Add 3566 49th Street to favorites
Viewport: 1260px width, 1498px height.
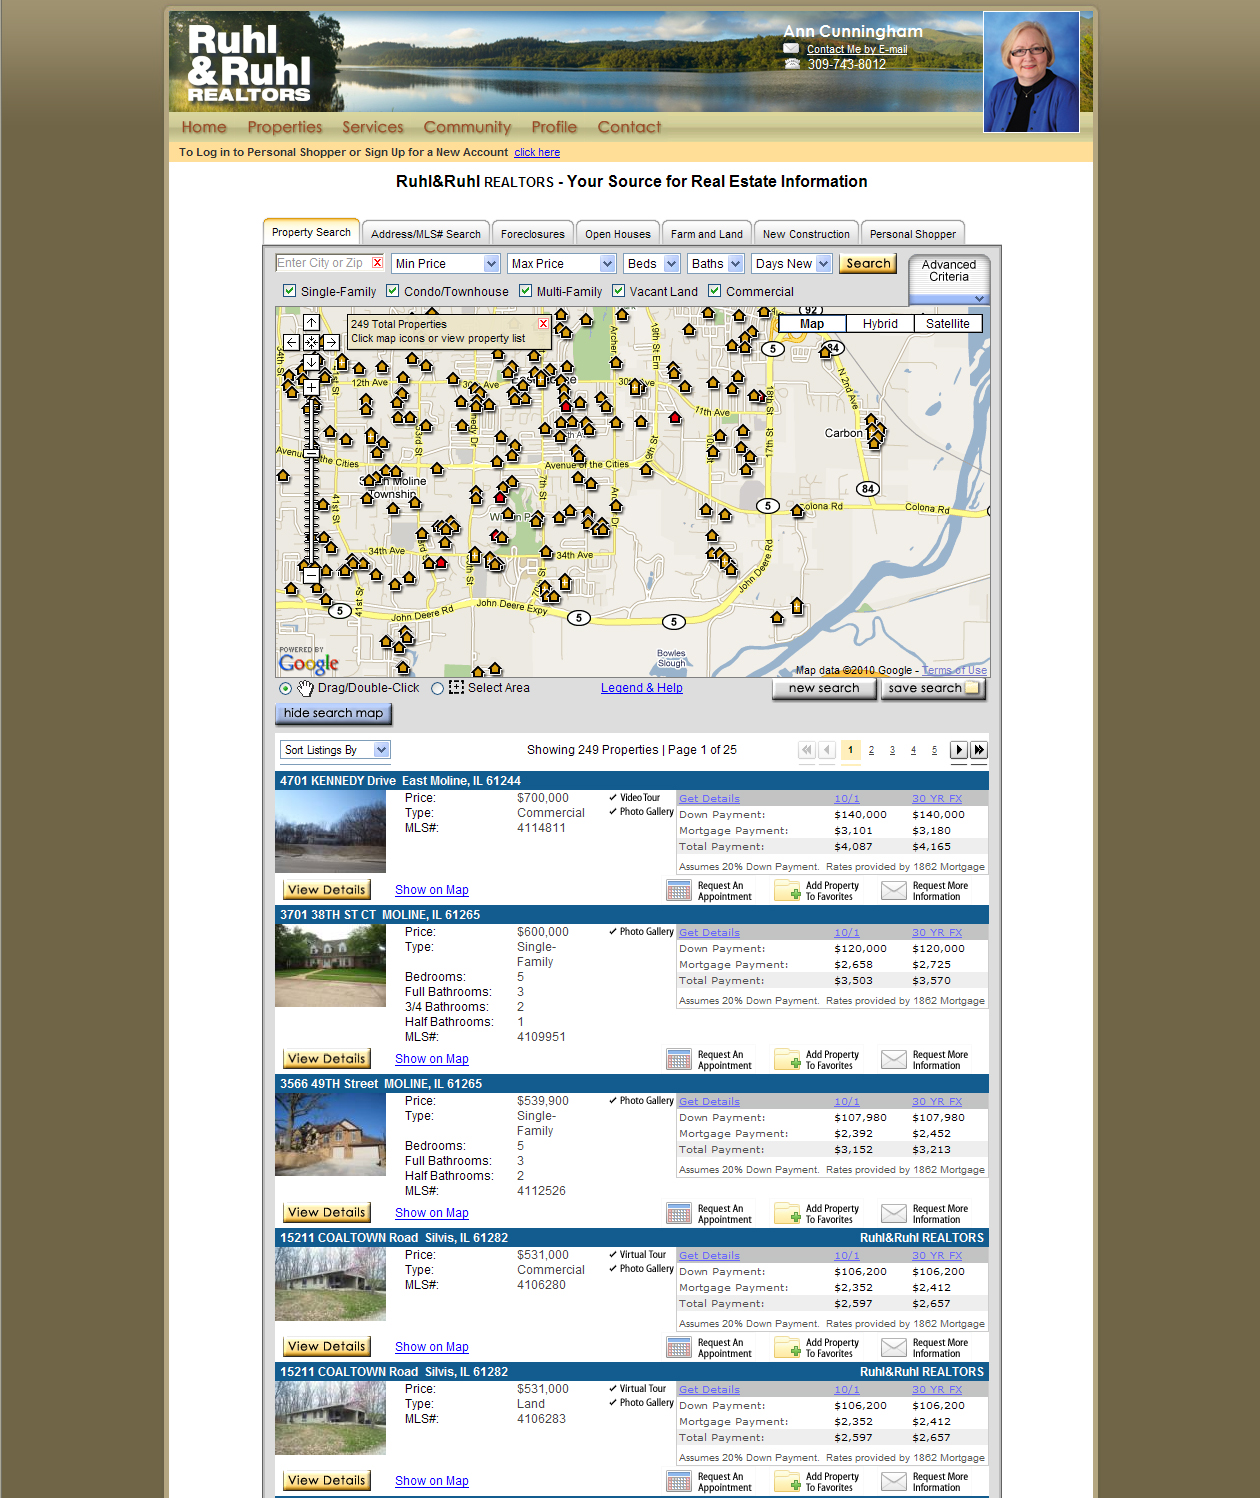point(817,1214)
